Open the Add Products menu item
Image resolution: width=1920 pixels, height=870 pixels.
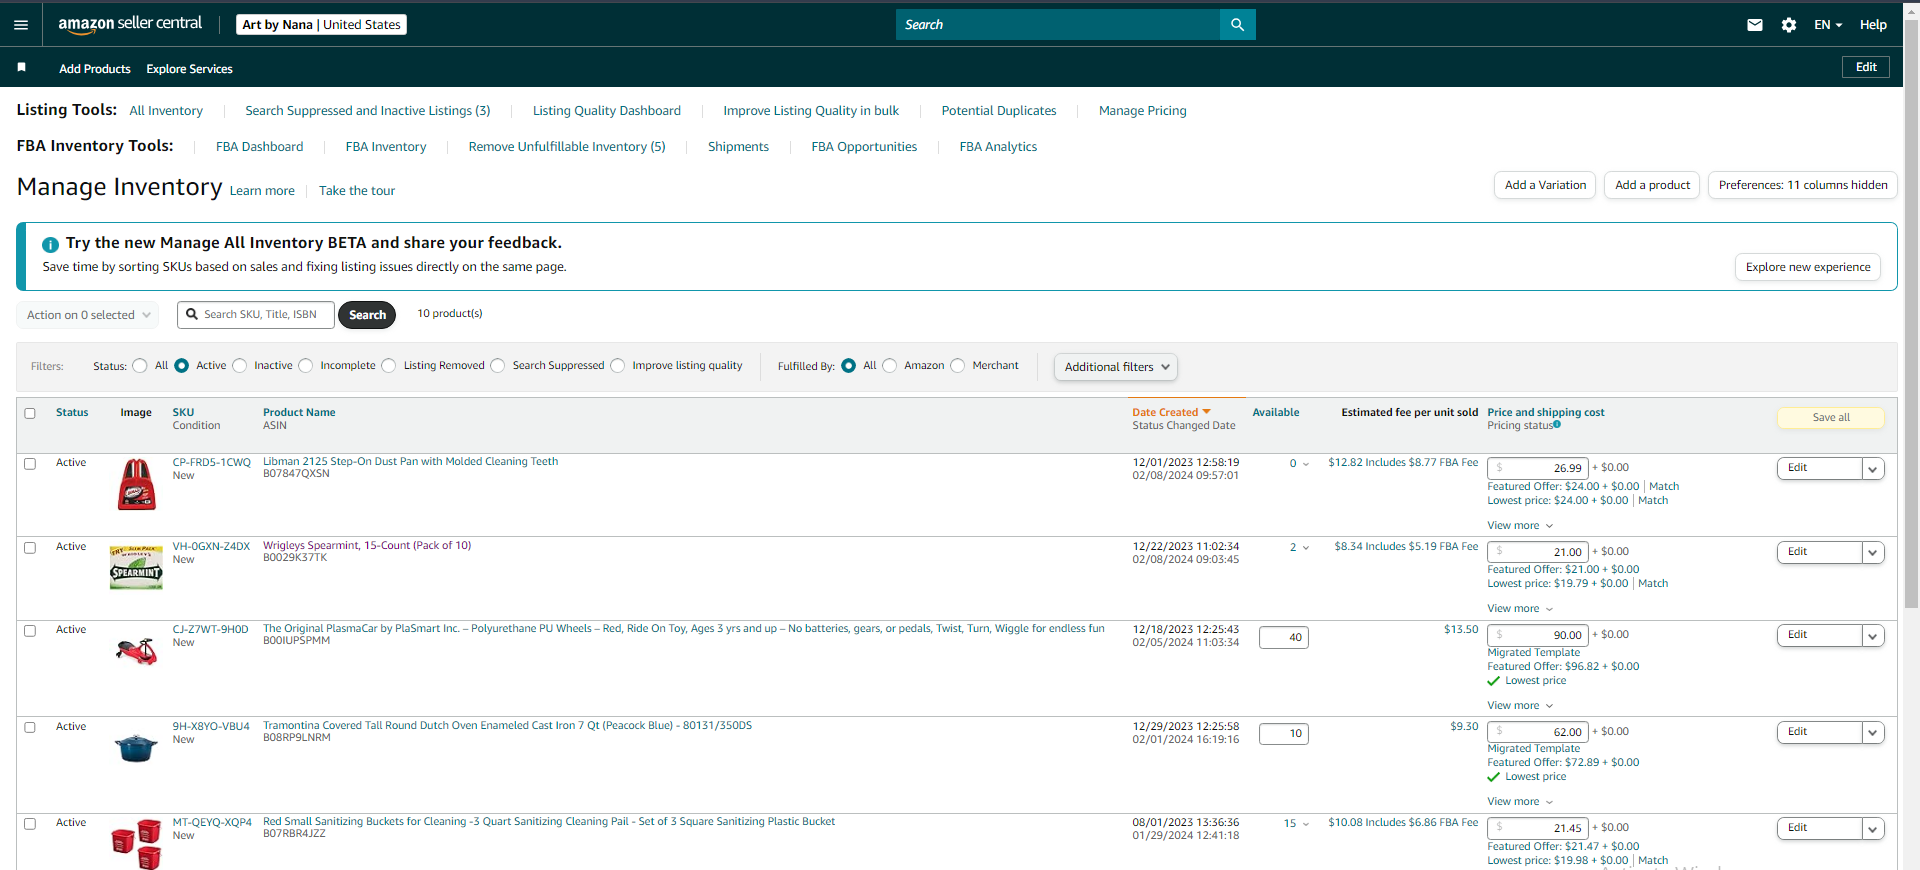[95, 69]
